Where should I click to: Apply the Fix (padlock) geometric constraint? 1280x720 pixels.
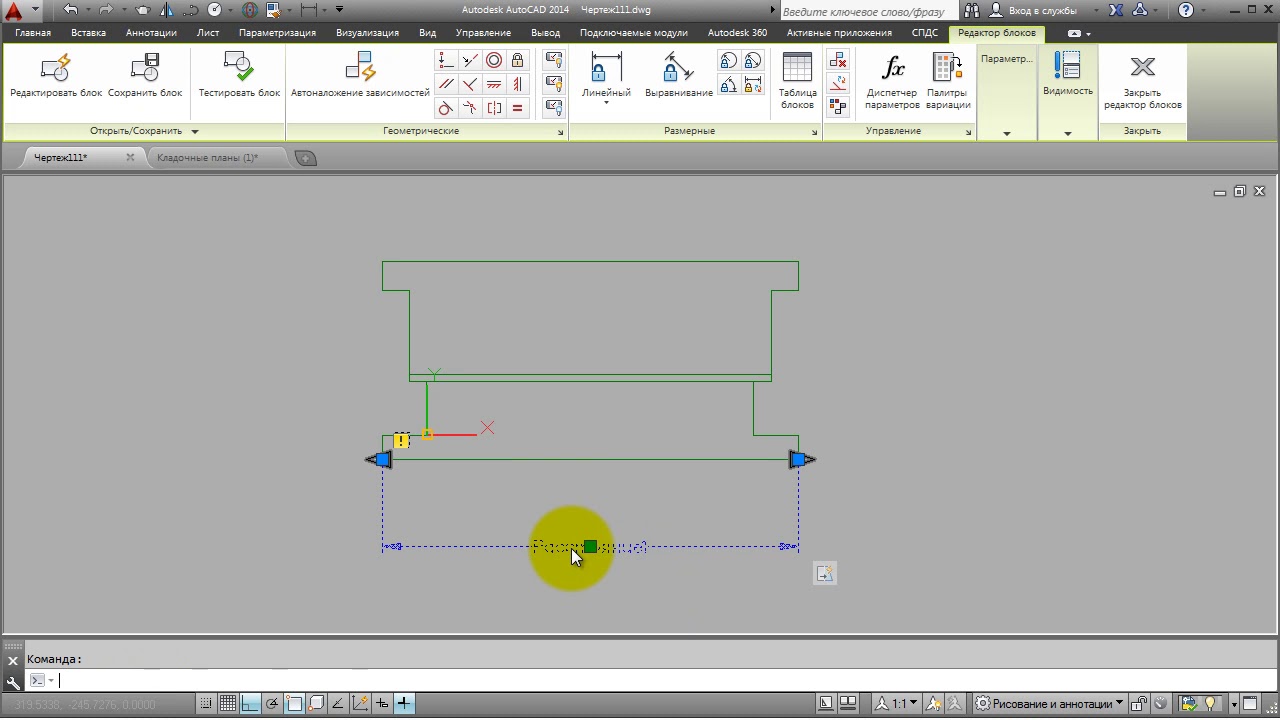tap(517, 60)
